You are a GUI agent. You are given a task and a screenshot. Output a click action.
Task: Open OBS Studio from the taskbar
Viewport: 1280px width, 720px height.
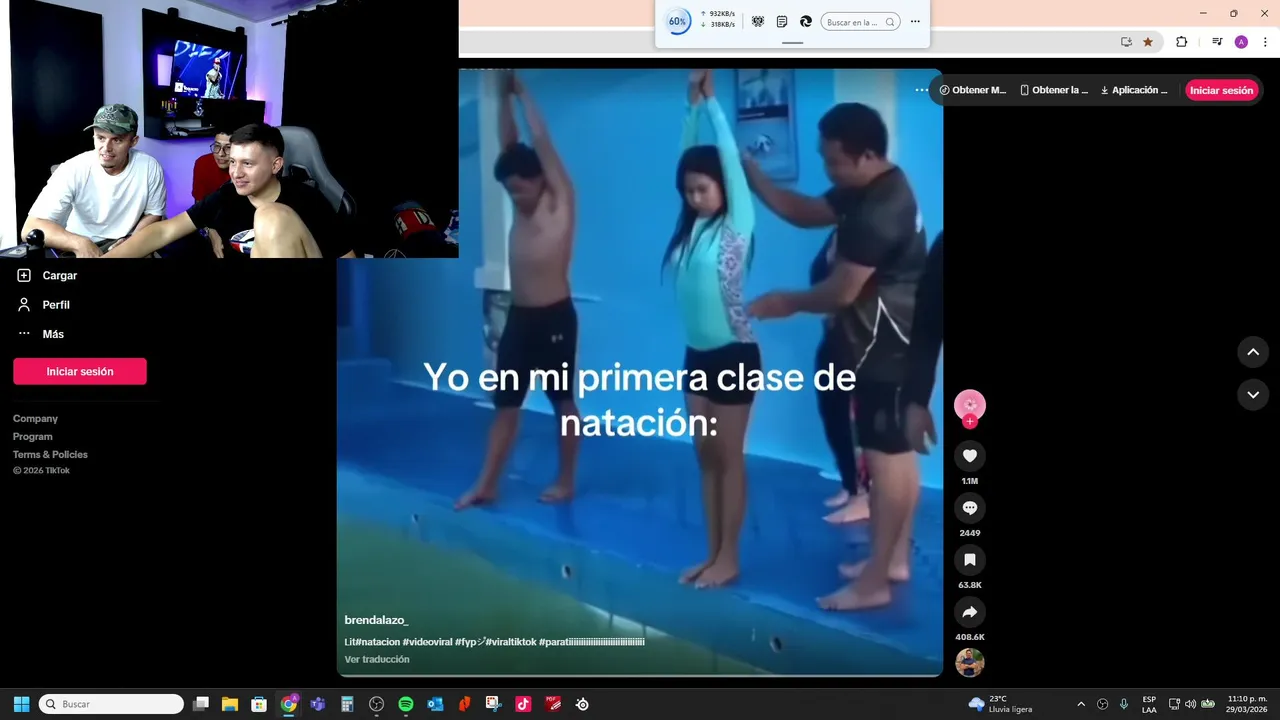377,704
